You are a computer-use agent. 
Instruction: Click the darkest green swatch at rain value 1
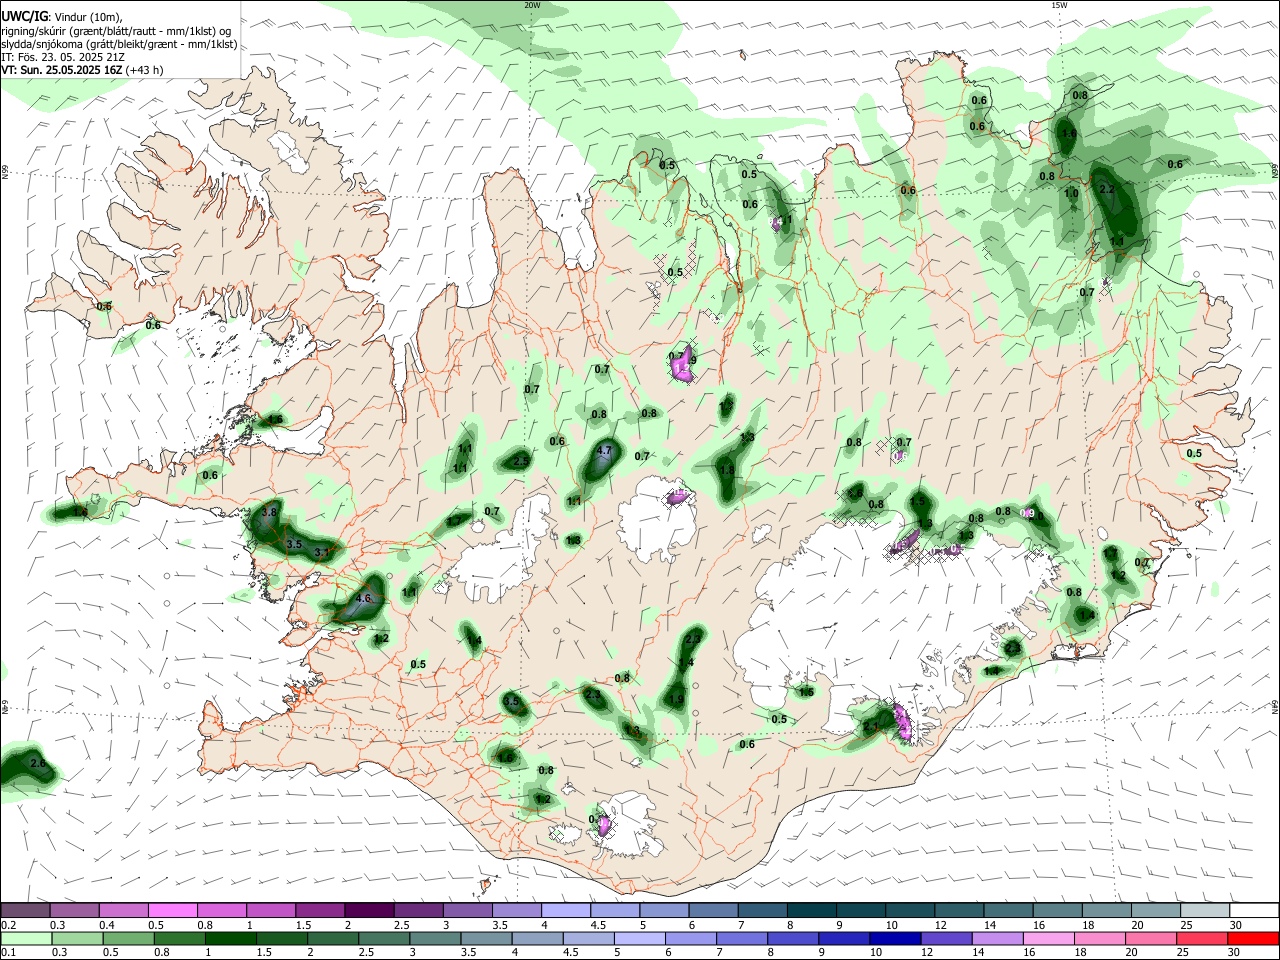click(231, 939)
